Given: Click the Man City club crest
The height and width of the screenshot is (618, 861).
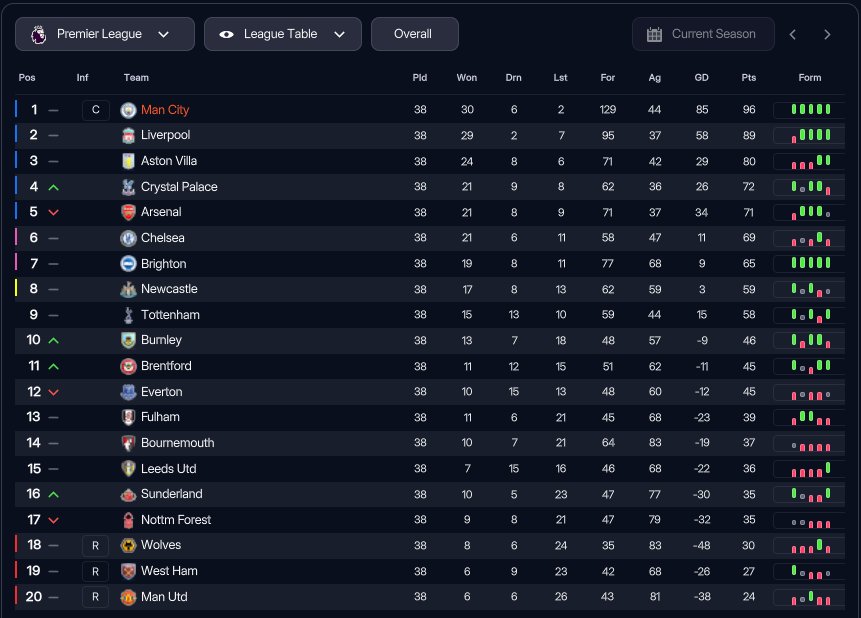Looking at the screenshot, I should coord(128,110).
